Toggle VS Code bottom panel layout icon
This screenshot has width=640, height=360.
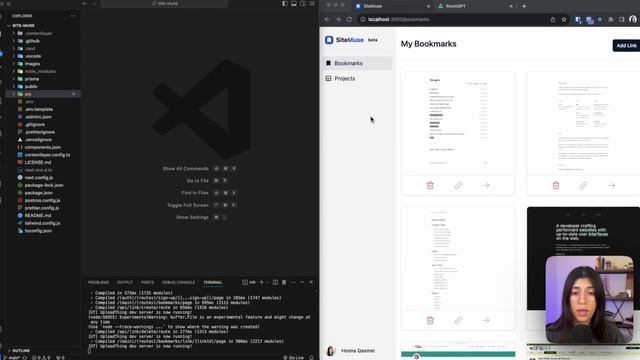click(x=294, y=3)
